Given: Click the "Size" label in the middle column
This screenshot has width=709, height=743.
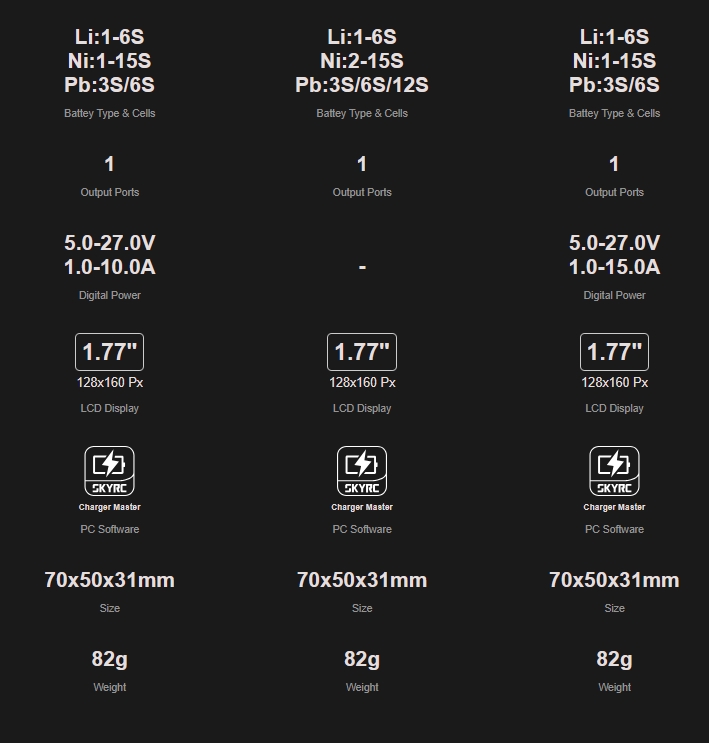Looking at the screenshot, I should pos(362,608).
